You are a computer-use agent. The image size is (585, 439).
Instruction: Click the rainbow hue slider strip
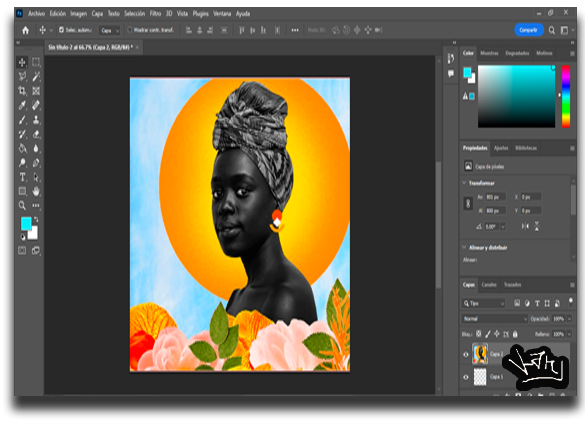[x=566, y=96]
